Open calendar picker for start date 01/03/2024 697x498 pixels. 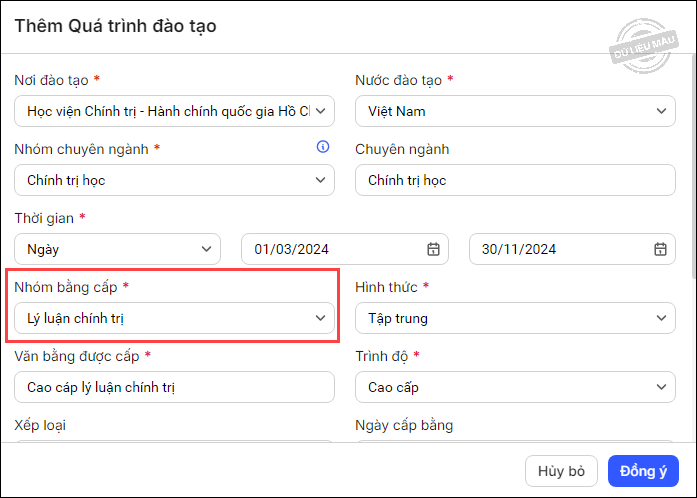[x=433, y=249]
